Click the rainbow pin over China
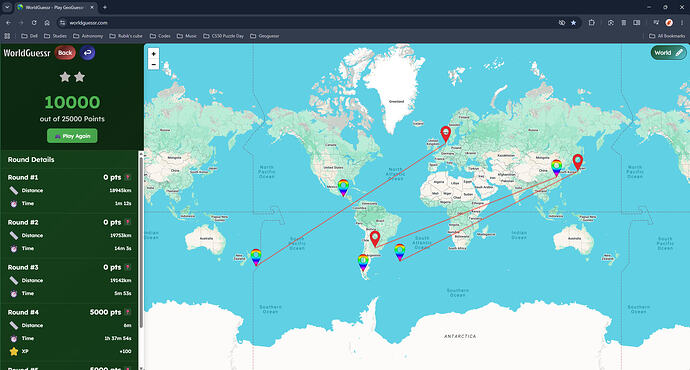This screenshot has width=690, height=370. (556, 168)
